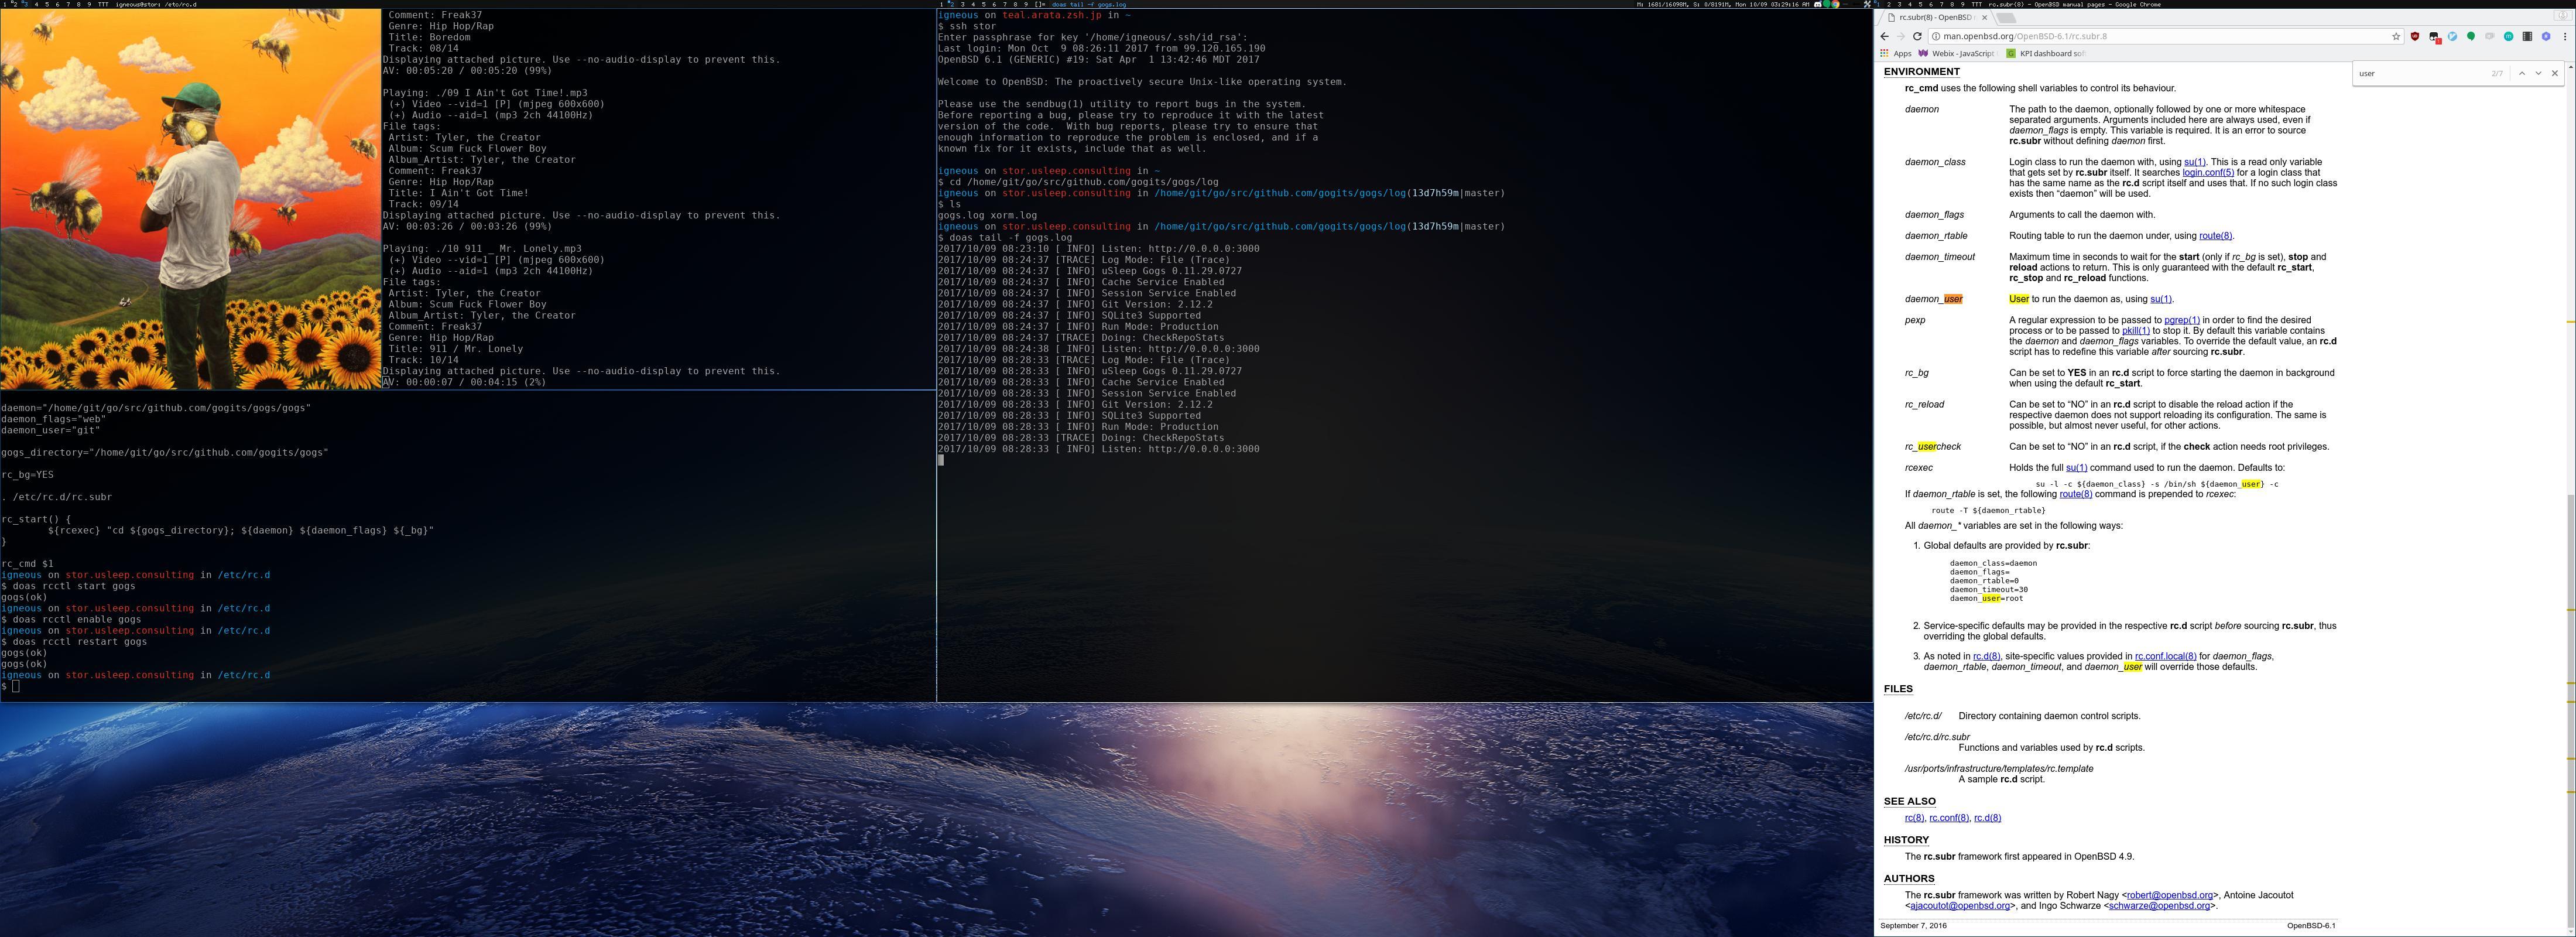This screenshot has height=937, width=2576.
Task: Click the uBlock Origin shield extension icon
Action: (x=2415, y=37)
